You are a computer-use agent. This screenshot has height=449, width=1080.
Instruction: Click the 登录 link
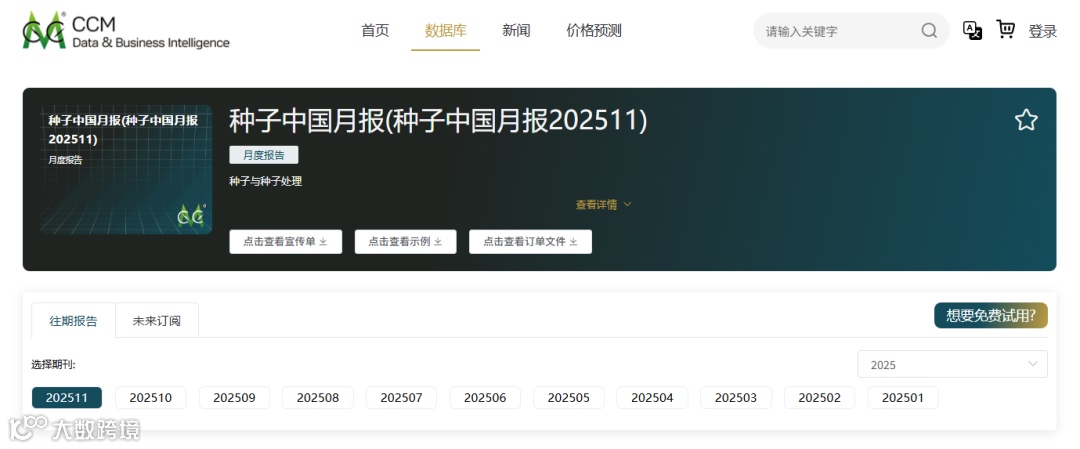coord(1043,31)
